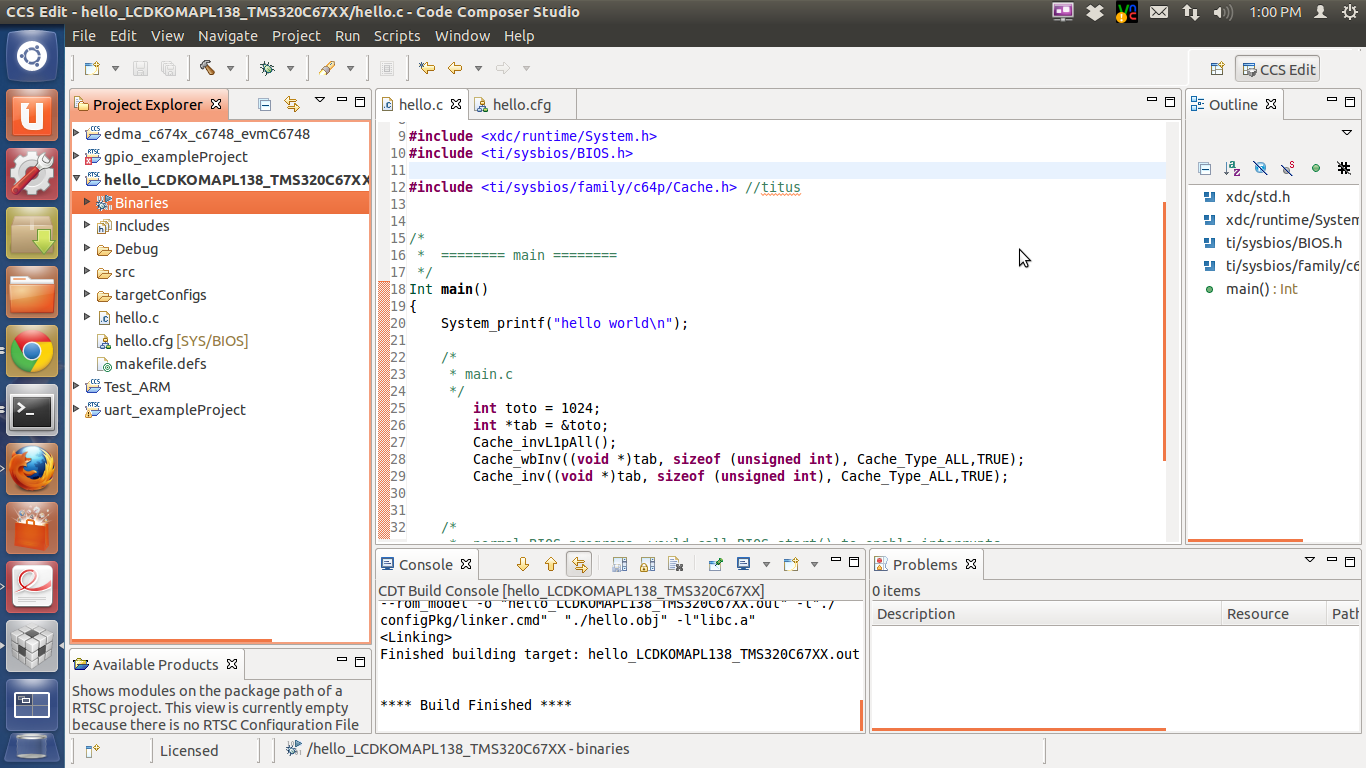Viewport: 1366px width, 768px height.
Task: Select the Console tab
Action: click(x=426, y=564)
